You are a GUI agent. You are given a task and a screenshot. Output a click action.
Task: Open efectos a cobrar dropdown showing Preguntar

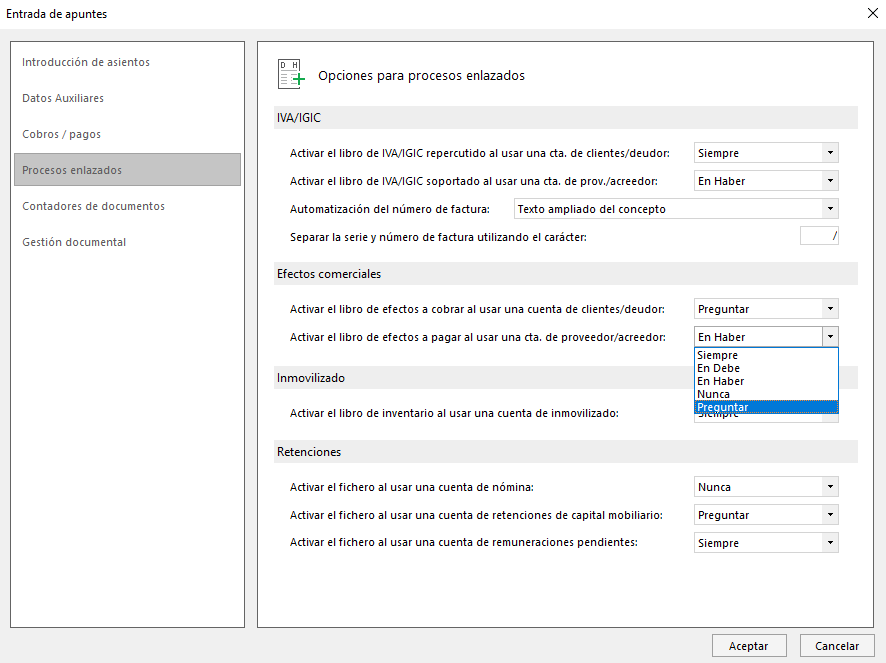(766, 309)
